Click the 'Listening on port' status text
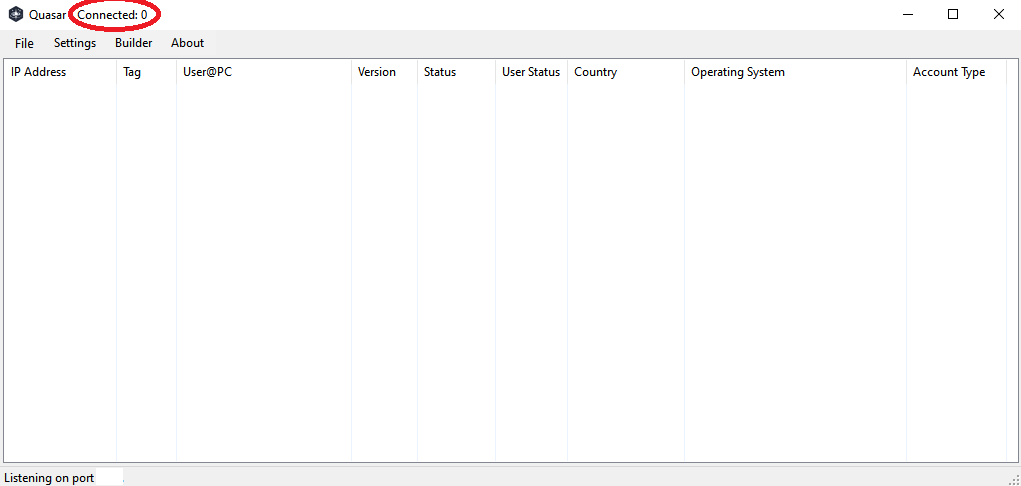 click(49, 478)
